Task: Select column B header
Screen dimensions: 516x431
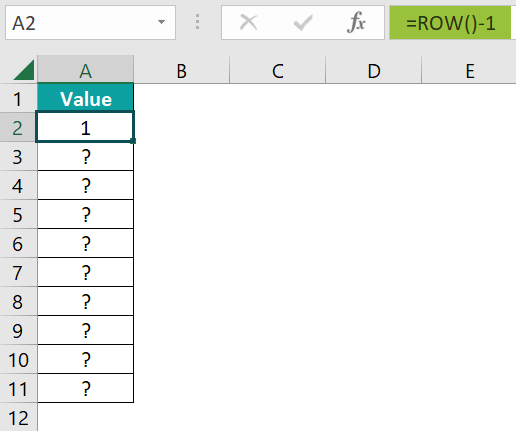Action: point(182,70)
